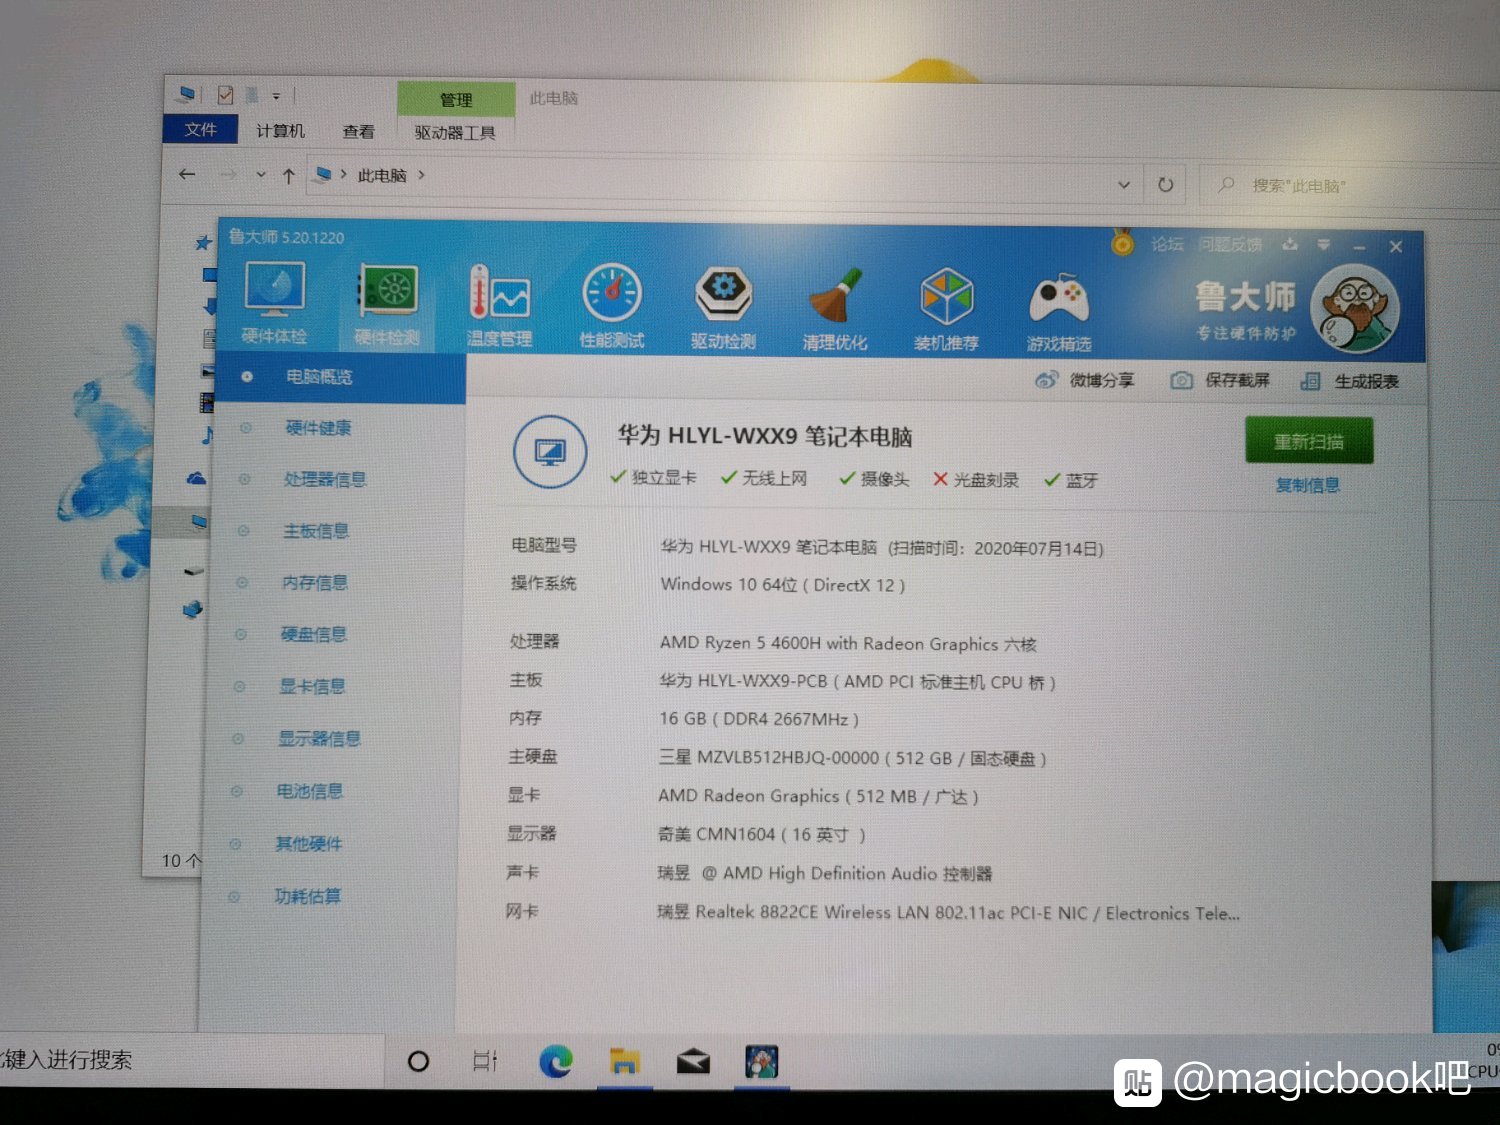Share via 微博分享
Image resolution: width=1500 pixels, height=1125 pixels.
tap(1085, 380)
